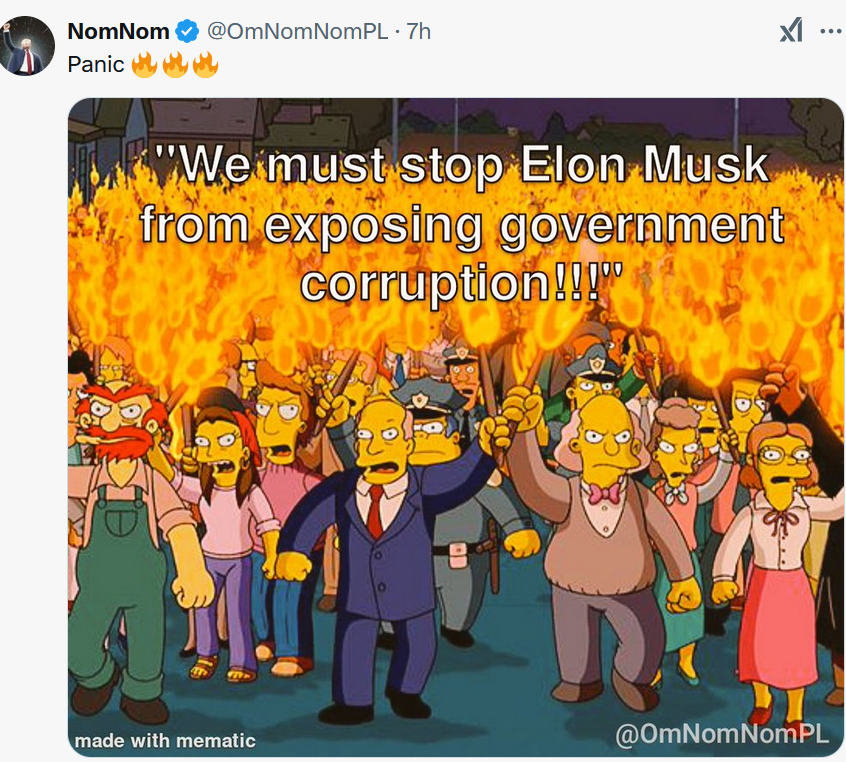Click the last fire emoji in the tweet
This screenshot has width=846, height=762.
[x=206, y=64]
